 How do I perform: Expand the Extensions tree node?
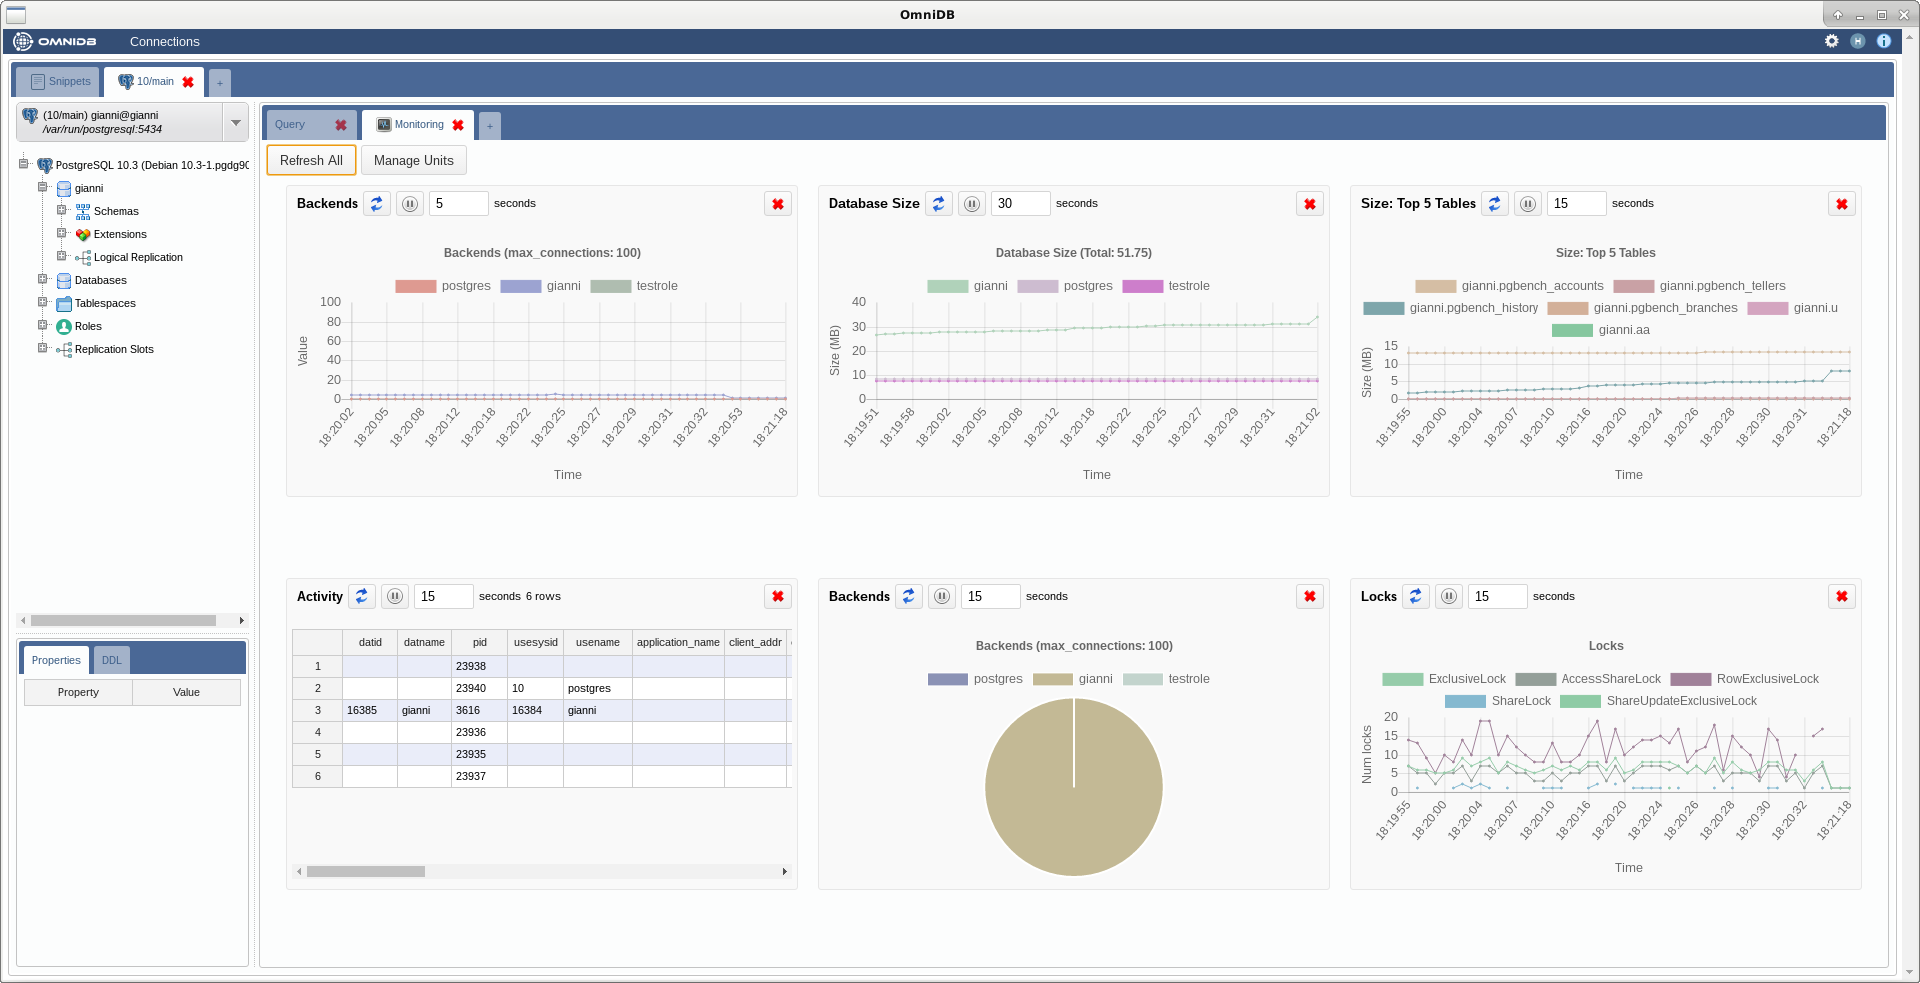click(x=61, y=233)
